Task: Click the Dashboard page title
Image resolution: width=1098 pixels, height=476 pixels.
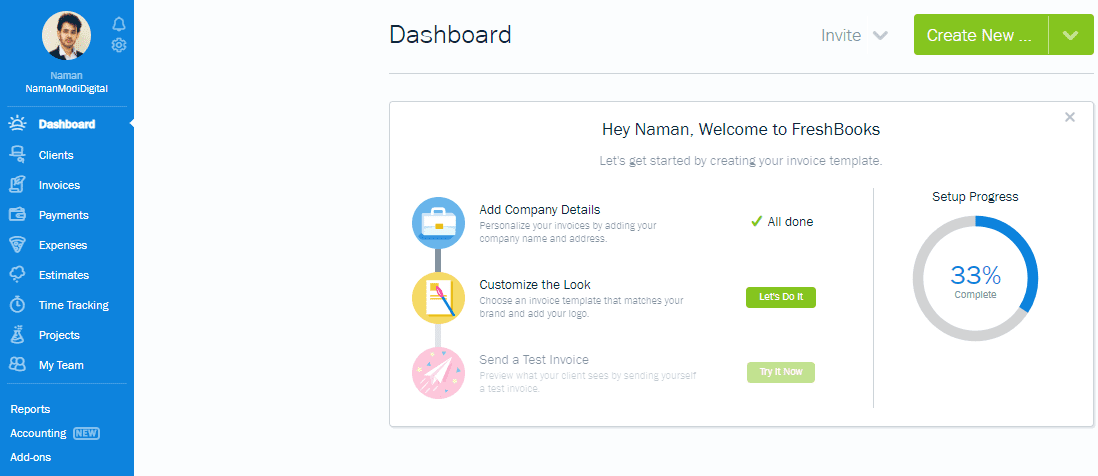Action: click(x=450, y=35)
